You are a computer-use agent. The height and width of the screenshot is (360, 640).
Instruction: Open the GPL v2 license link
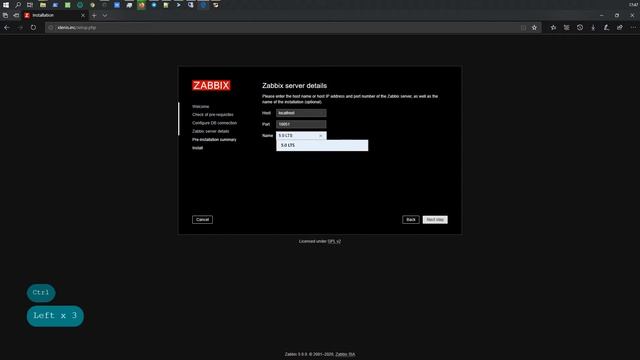coord(334,242)
